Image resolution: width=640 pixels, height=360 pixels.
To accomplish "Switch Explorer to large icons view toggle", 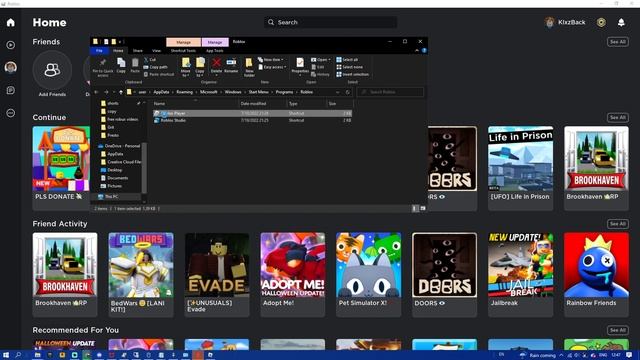I will click(423, 209).
